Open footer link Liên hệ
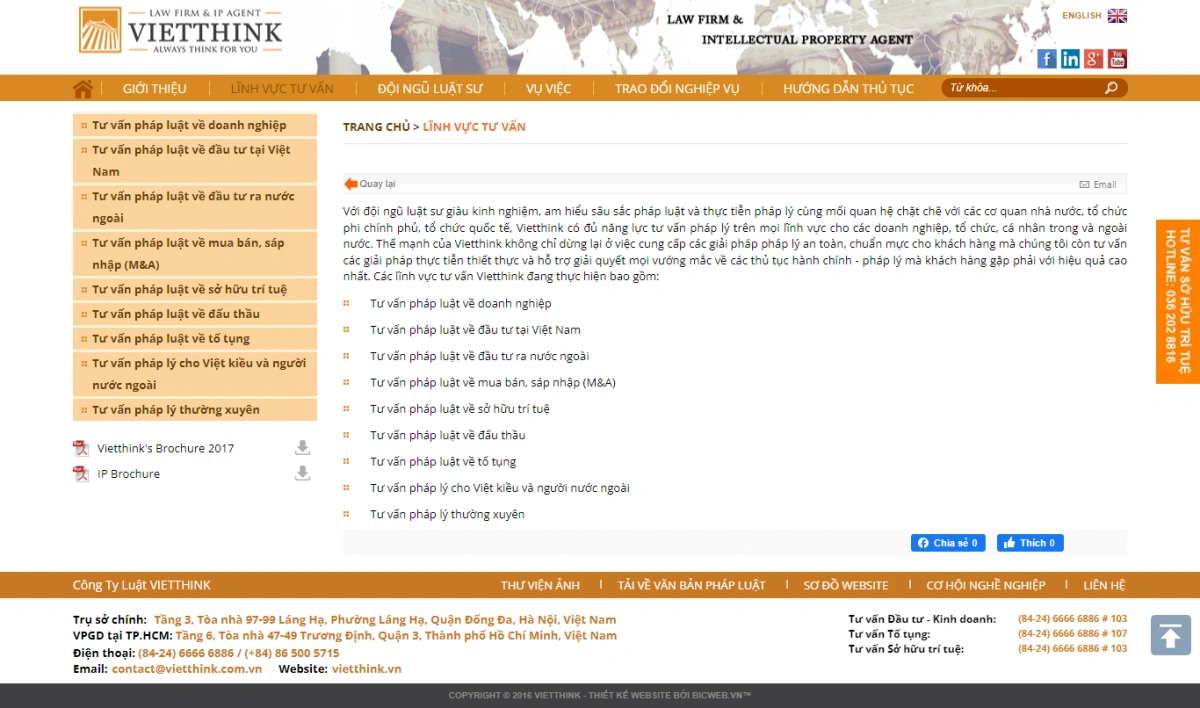1200x708 pixels. pos(1104,585)
